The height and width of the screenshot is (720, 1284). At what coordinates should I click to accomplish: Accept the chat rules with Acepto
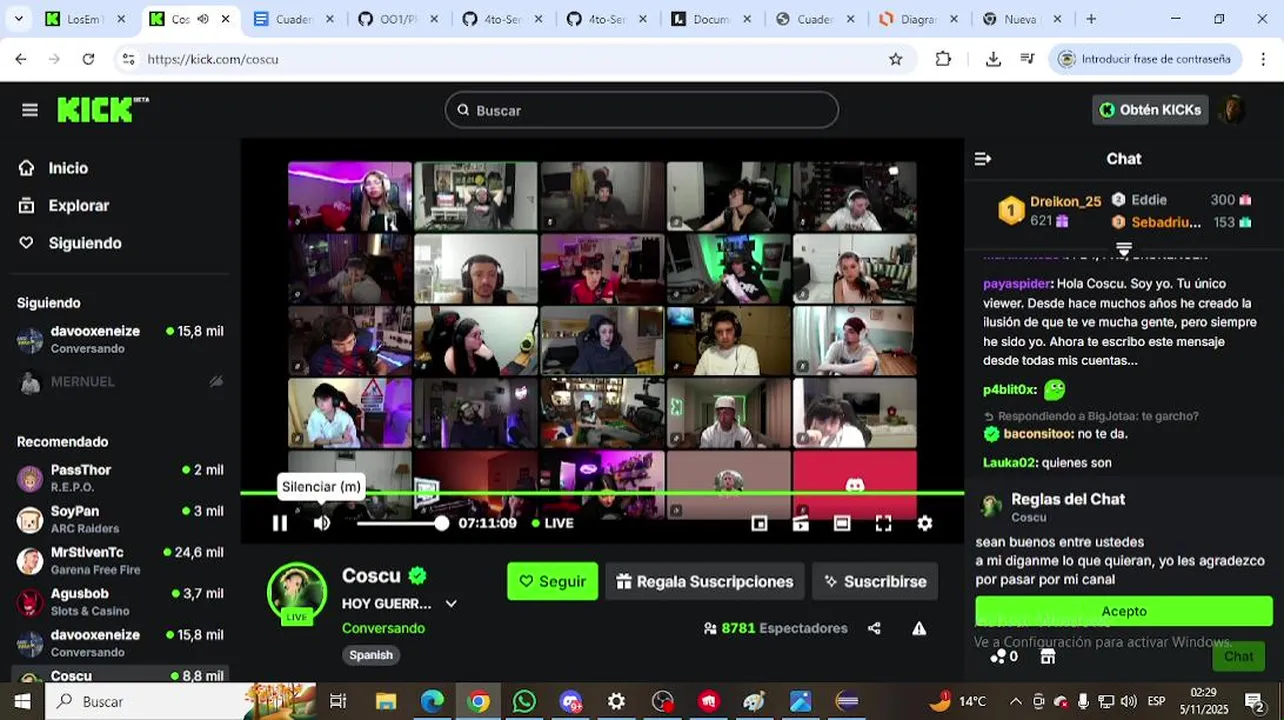pyautogui.click(x=1124, y=611)
